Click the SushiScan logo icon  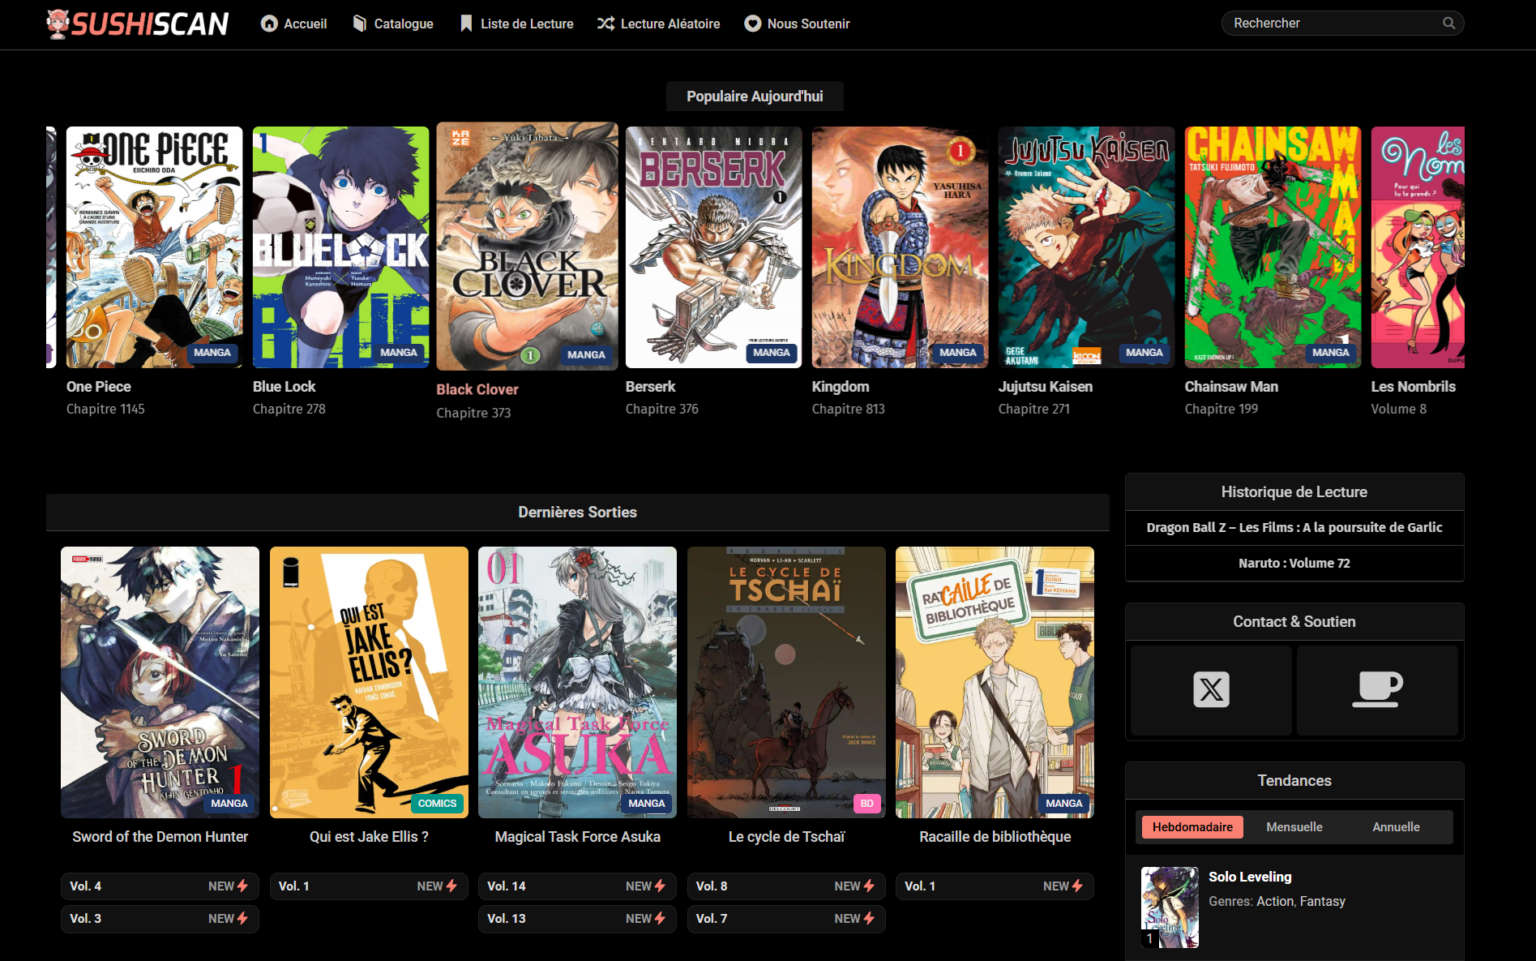coord(58,22)
